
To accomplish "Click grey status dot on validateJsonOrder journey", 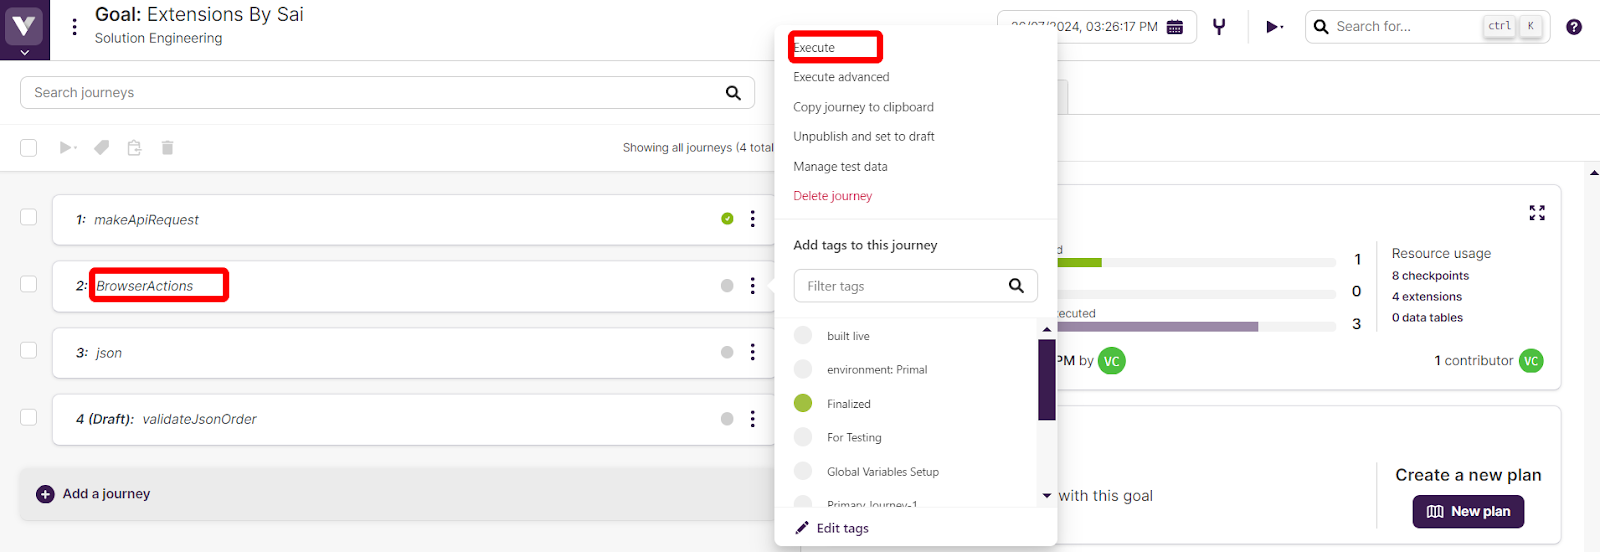I will click(x=727, y=419).
